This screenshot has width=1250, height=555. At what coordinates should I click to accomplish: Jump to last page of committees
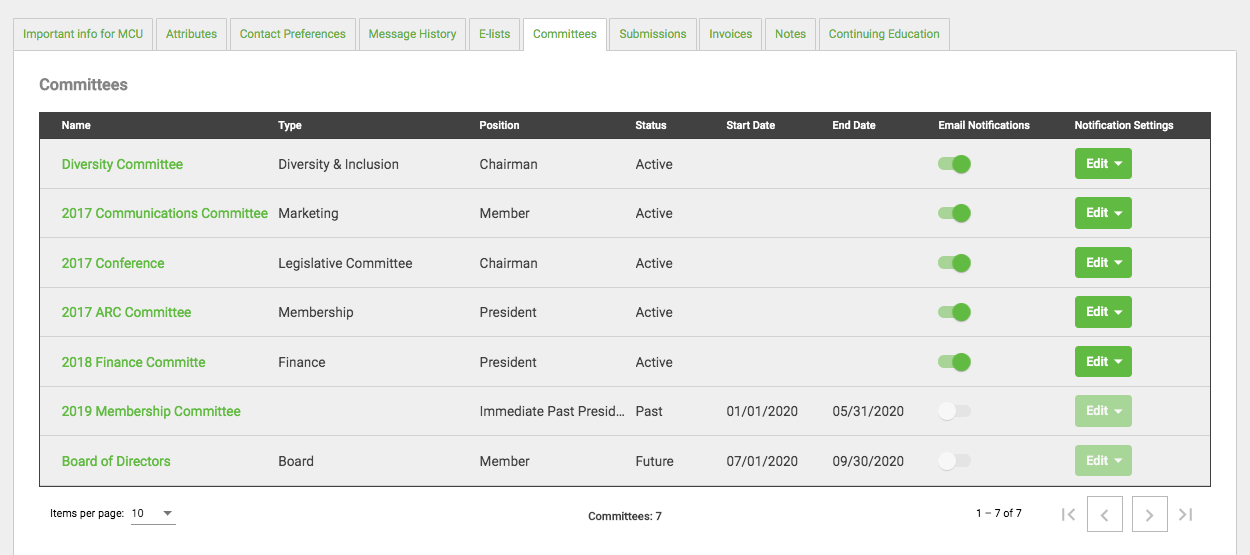pos(1186,514)
